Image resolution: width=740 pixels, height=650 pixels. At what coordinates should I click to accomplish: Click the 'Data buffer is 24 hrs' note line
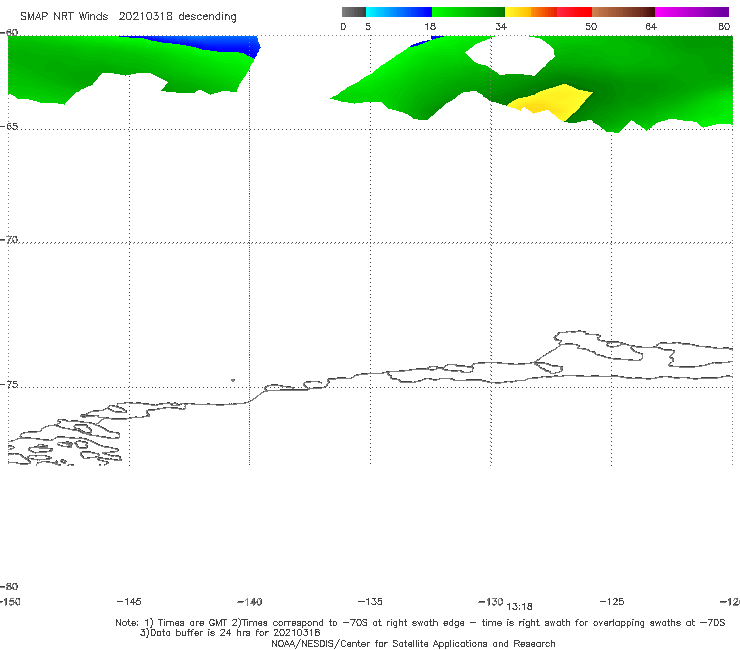(230, 633)
